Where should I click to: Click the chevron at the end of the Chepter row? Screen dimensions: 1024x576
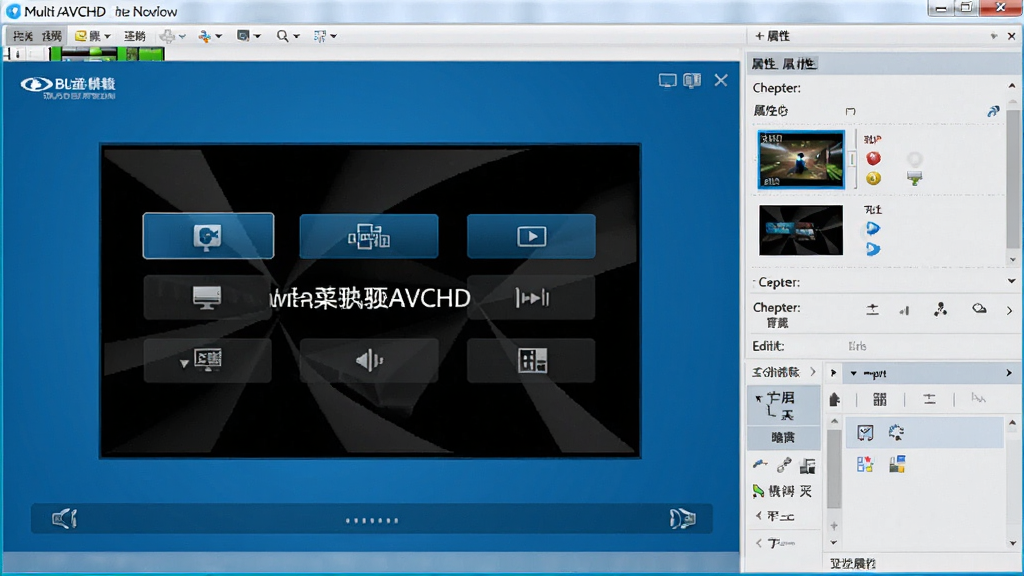[1010, 310]
